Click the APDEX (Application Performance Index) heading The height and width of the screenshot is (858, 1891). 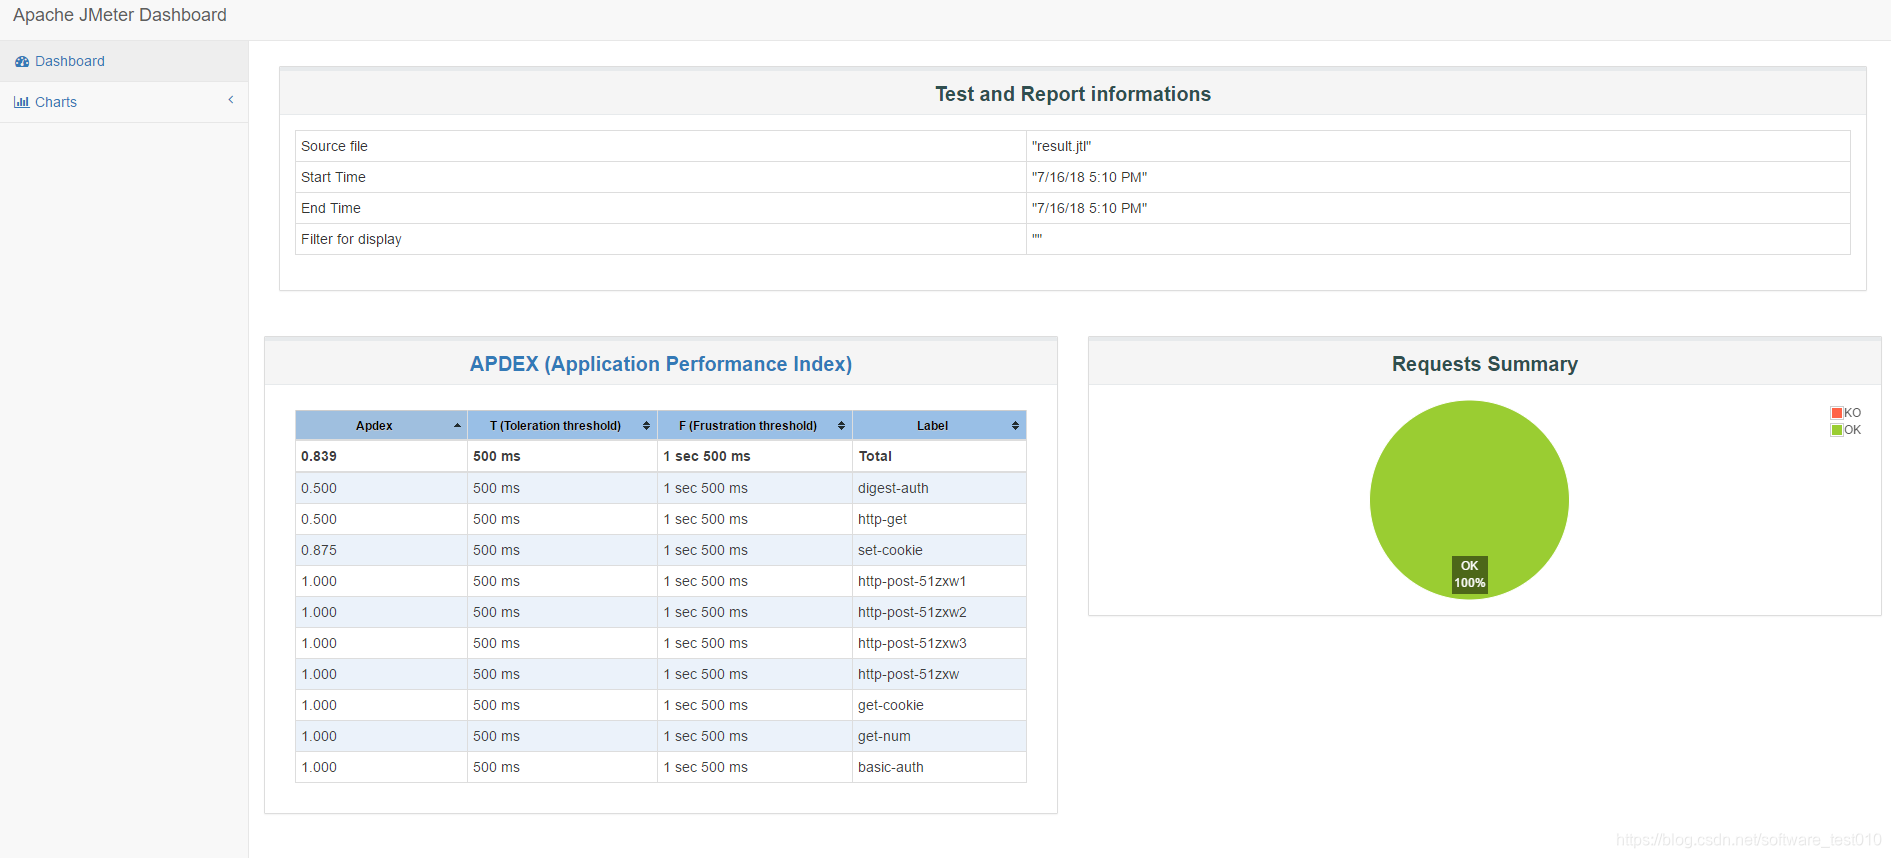(x=661, y=364)
